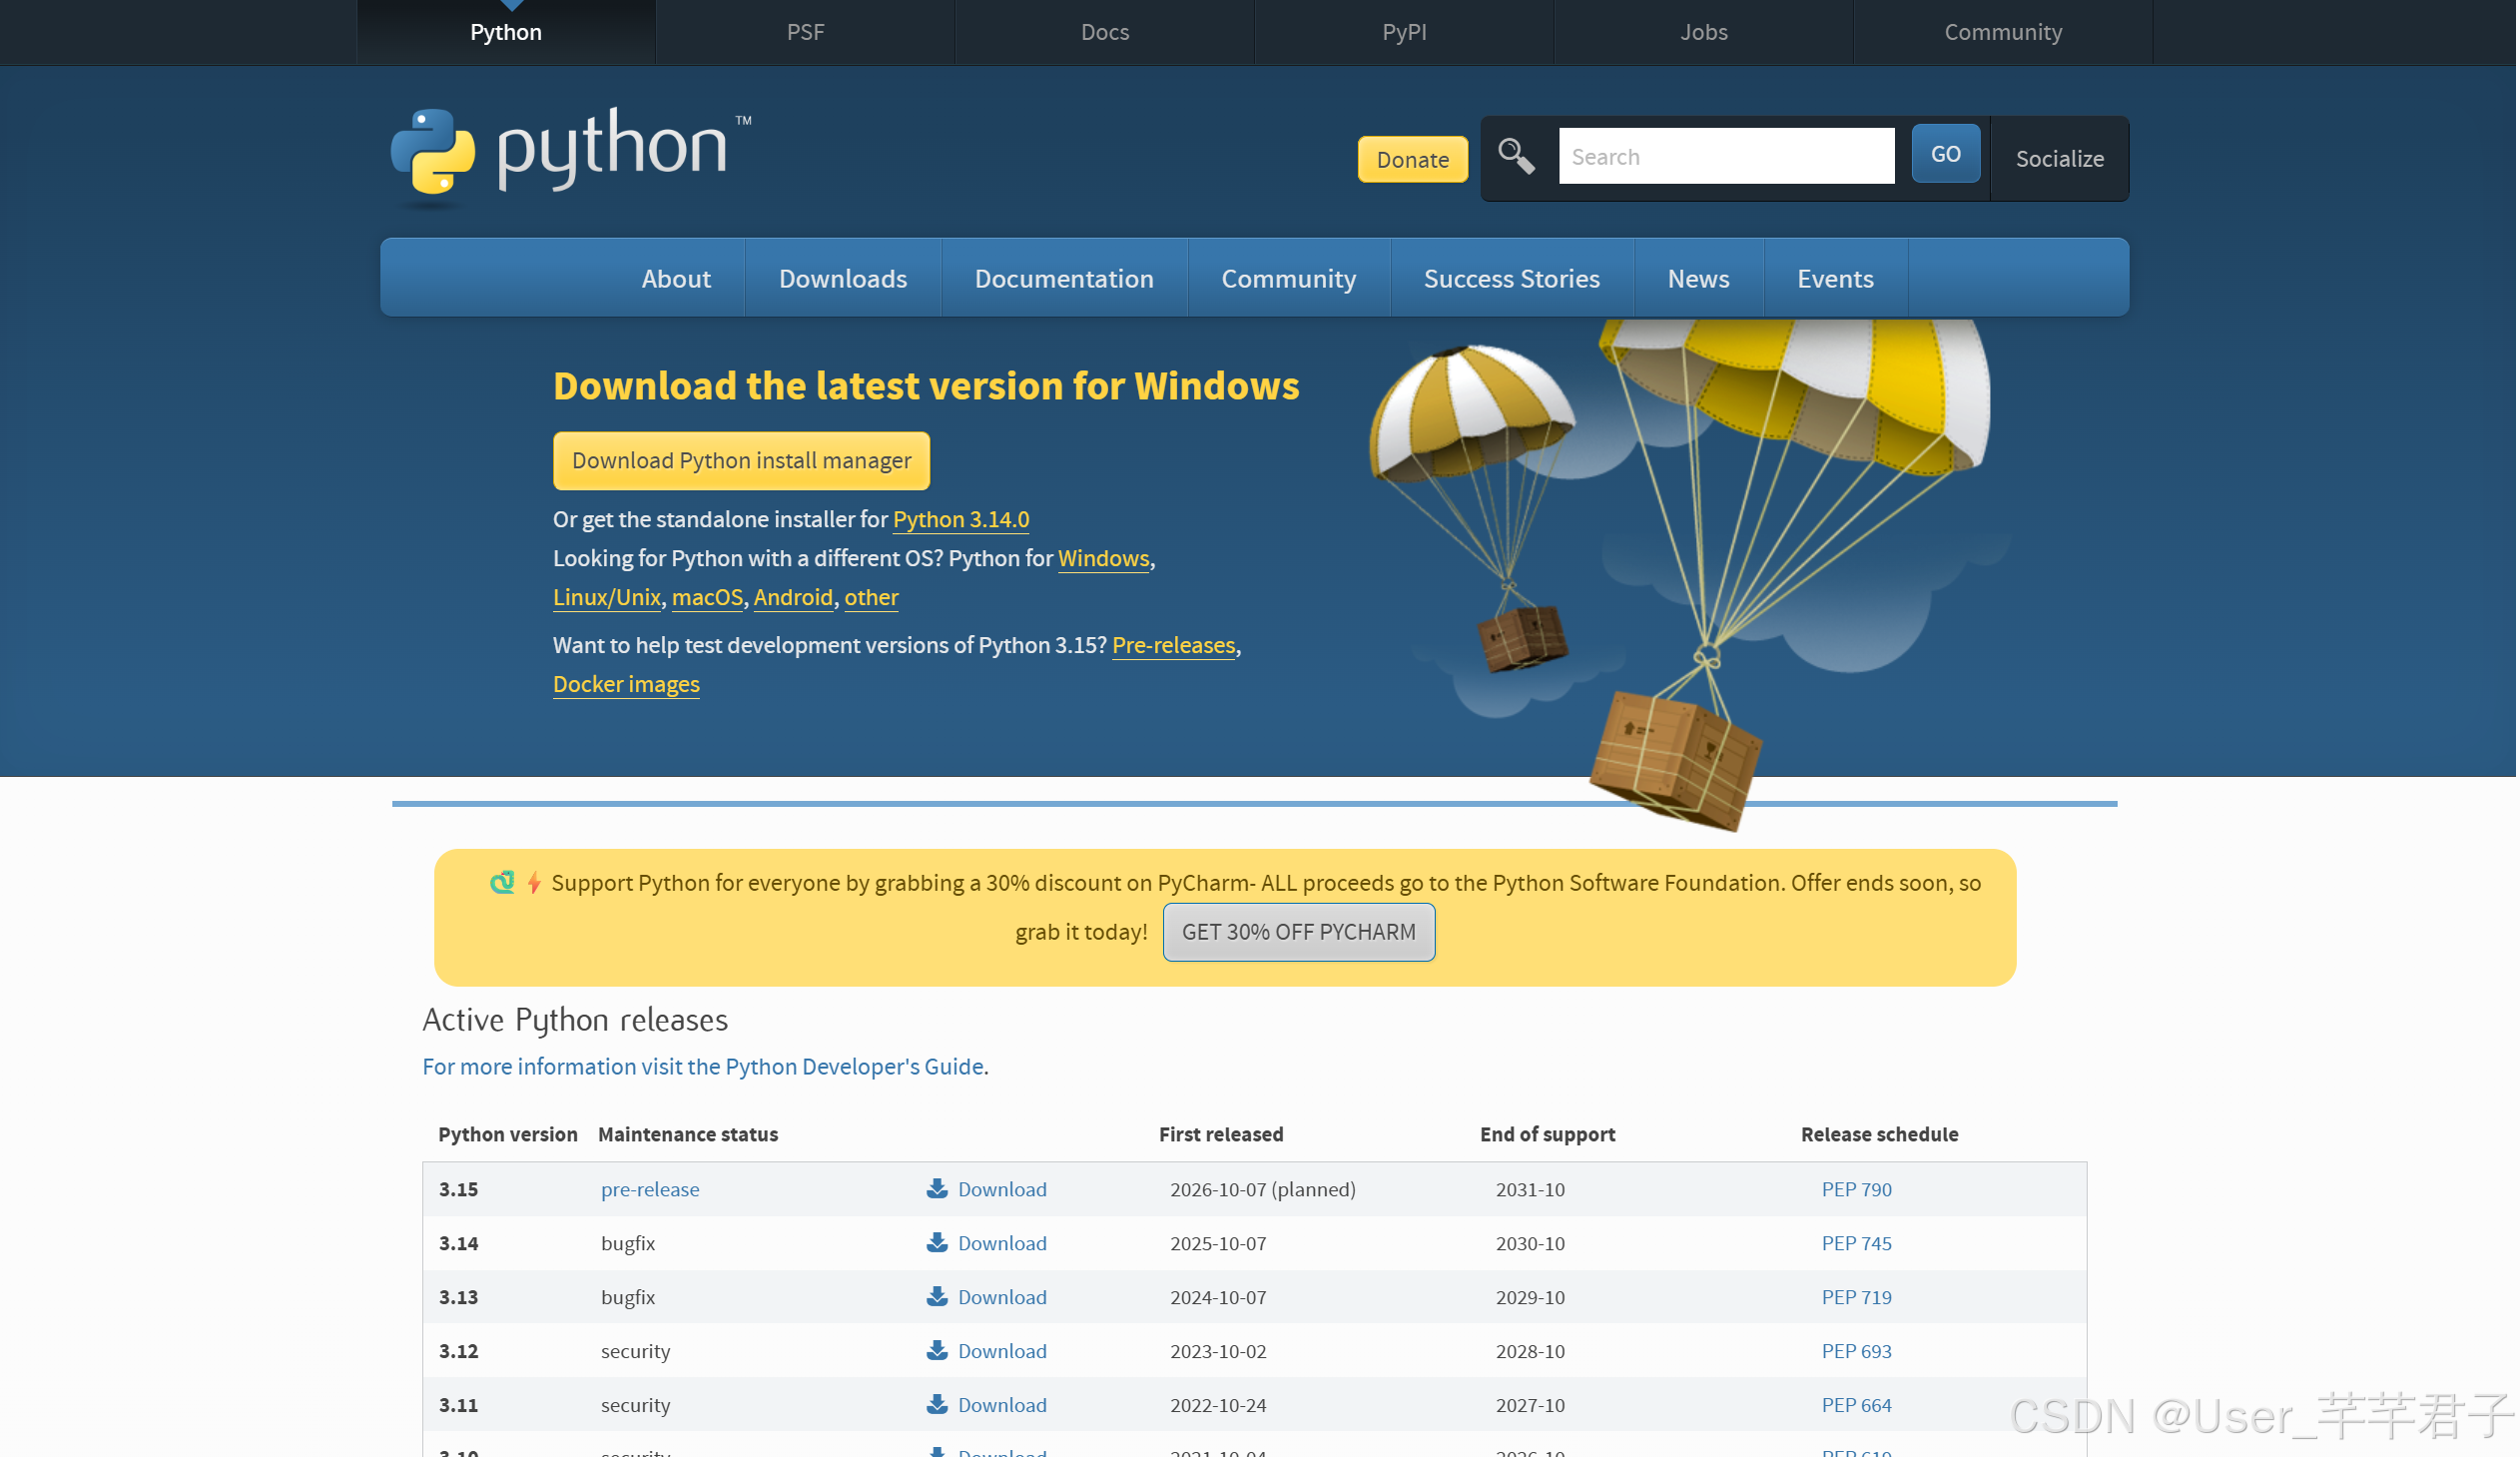Open the Docker images link
The height and width of the screenshot is (1457, 2520).
coord(626,685)
